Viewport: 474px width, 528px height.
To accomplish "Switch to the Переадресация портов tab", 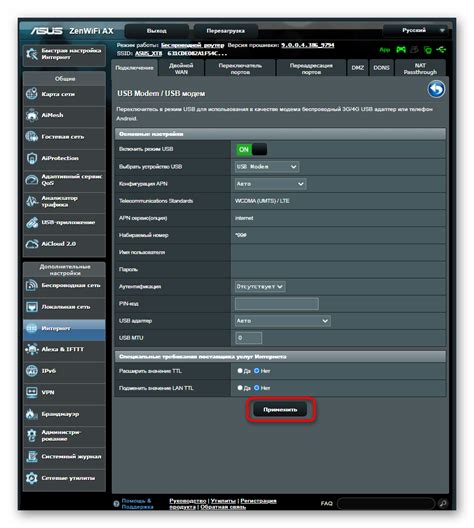I will click(311, 68).
